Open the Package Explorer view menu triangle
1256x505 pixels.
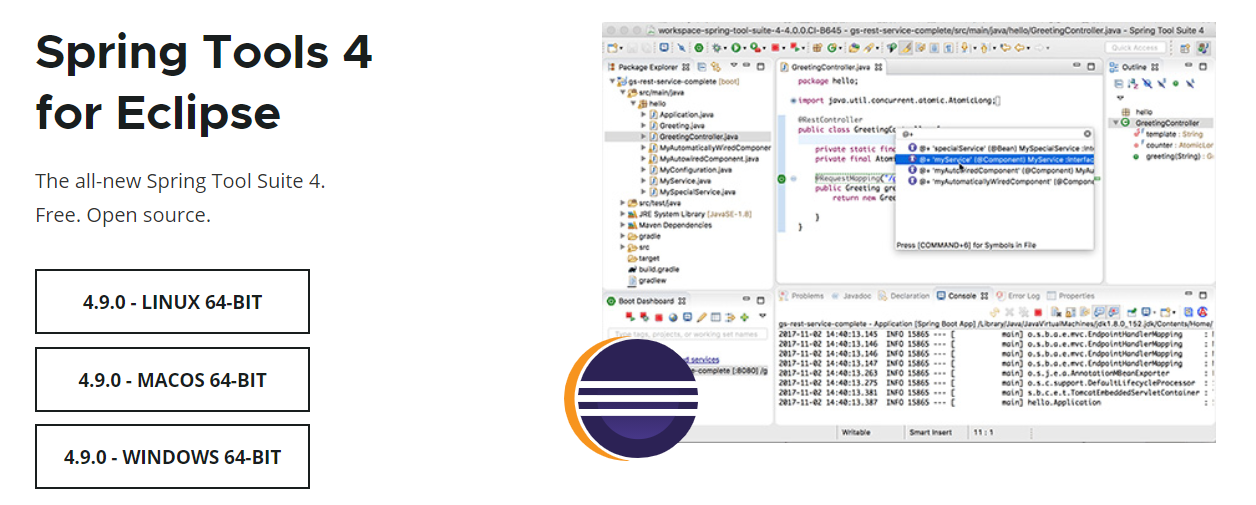[x=733, y=66]
